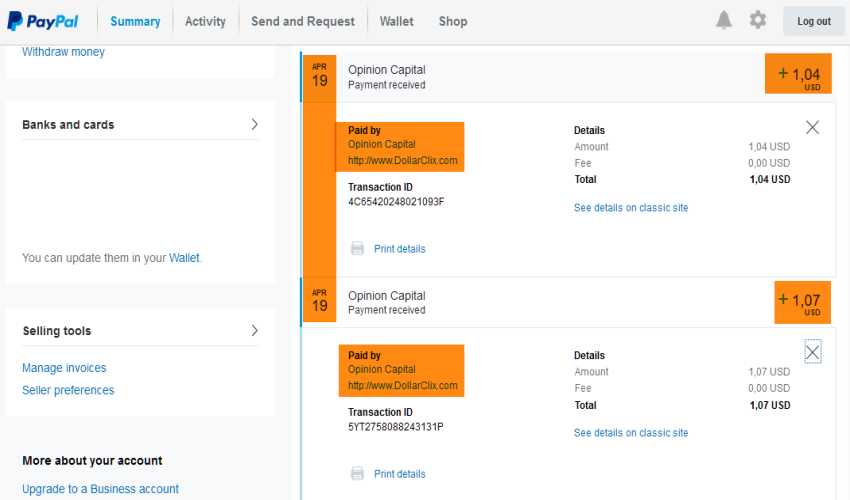This screenshot has width=850, height=500.
Task: Click Upgrade to a Business account
Action: (x=100, y=489)
